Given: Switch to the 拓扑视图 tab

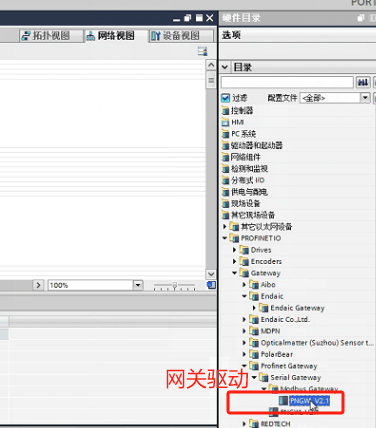Looking at the screenshot, I should [51, 36].
